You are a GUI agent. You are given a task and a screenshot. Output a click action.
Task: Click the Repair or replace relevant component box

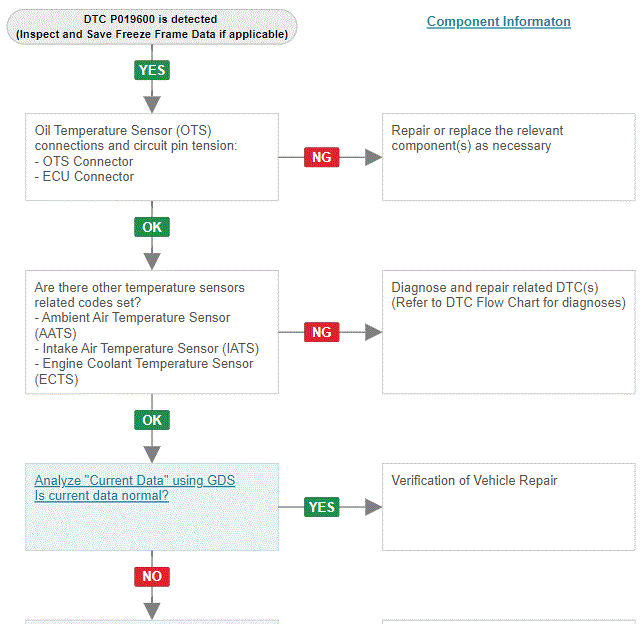(509, 157)
